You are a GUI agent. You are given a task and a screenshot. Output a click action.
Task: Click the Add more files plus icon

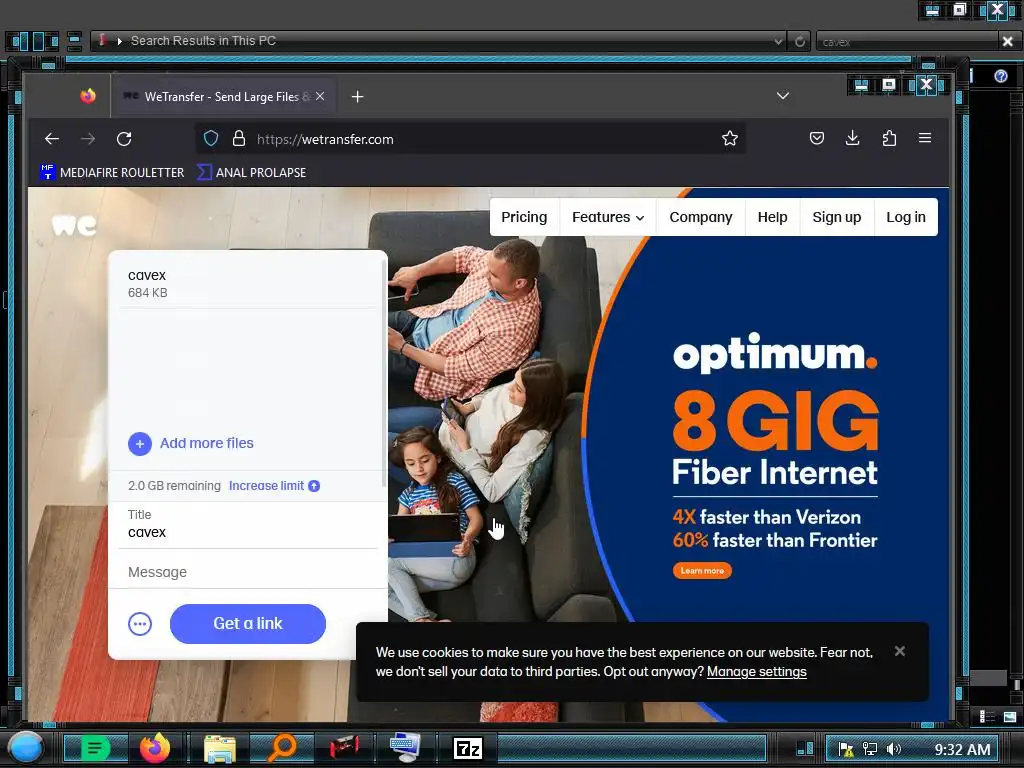pos(140,443)
